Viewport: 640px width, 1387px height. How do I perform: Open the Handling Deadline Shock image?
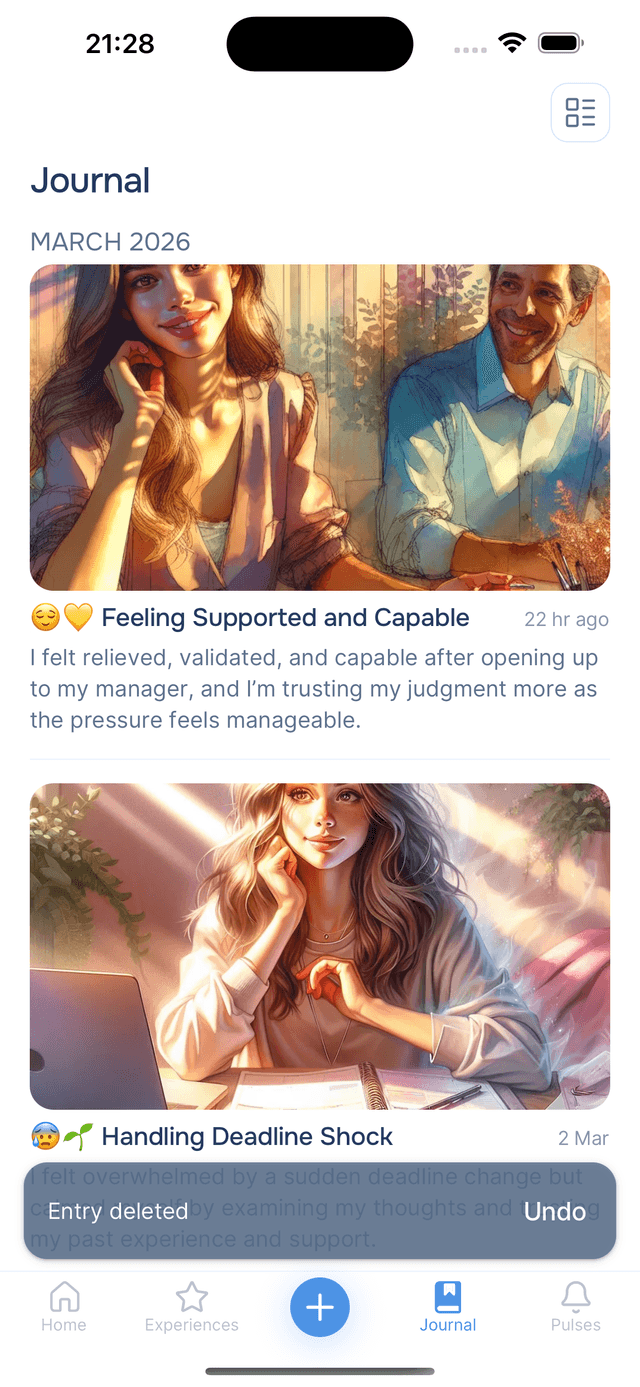click(x=320, y=946)
